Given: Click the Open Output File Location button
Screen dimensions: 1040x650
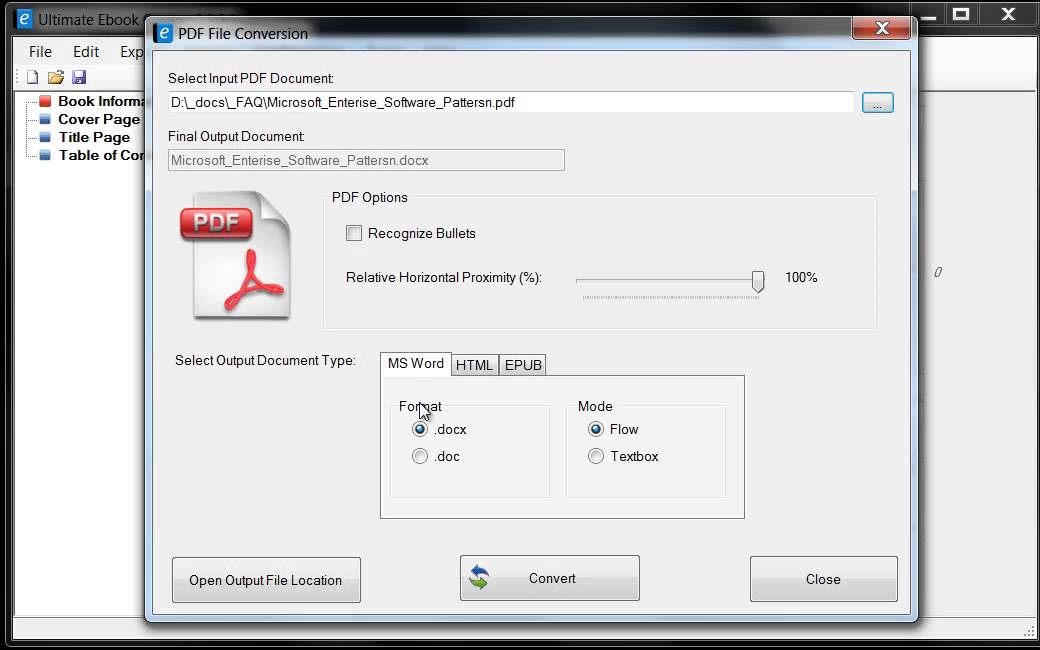Looking at the screenshot, I should pos(266,580).
